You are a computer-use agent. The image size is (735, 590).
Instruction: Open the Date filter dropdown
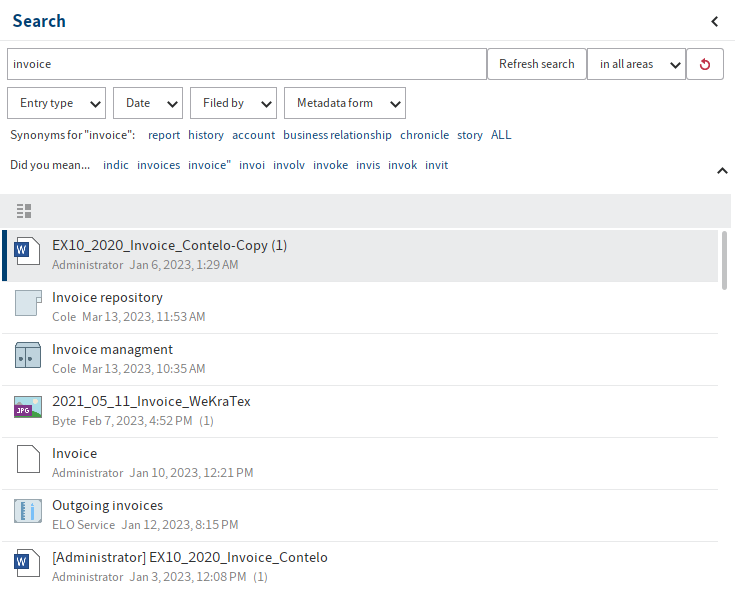[148, 103]
